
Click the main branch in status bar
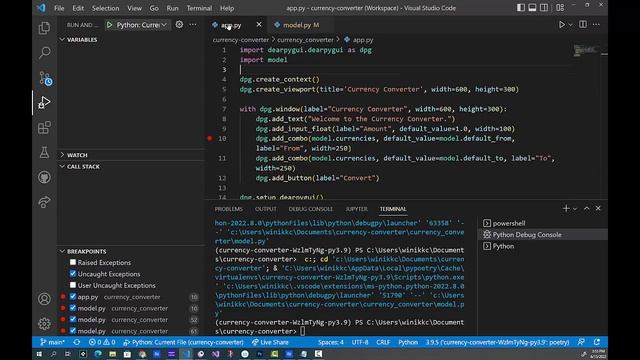(52, 342)
